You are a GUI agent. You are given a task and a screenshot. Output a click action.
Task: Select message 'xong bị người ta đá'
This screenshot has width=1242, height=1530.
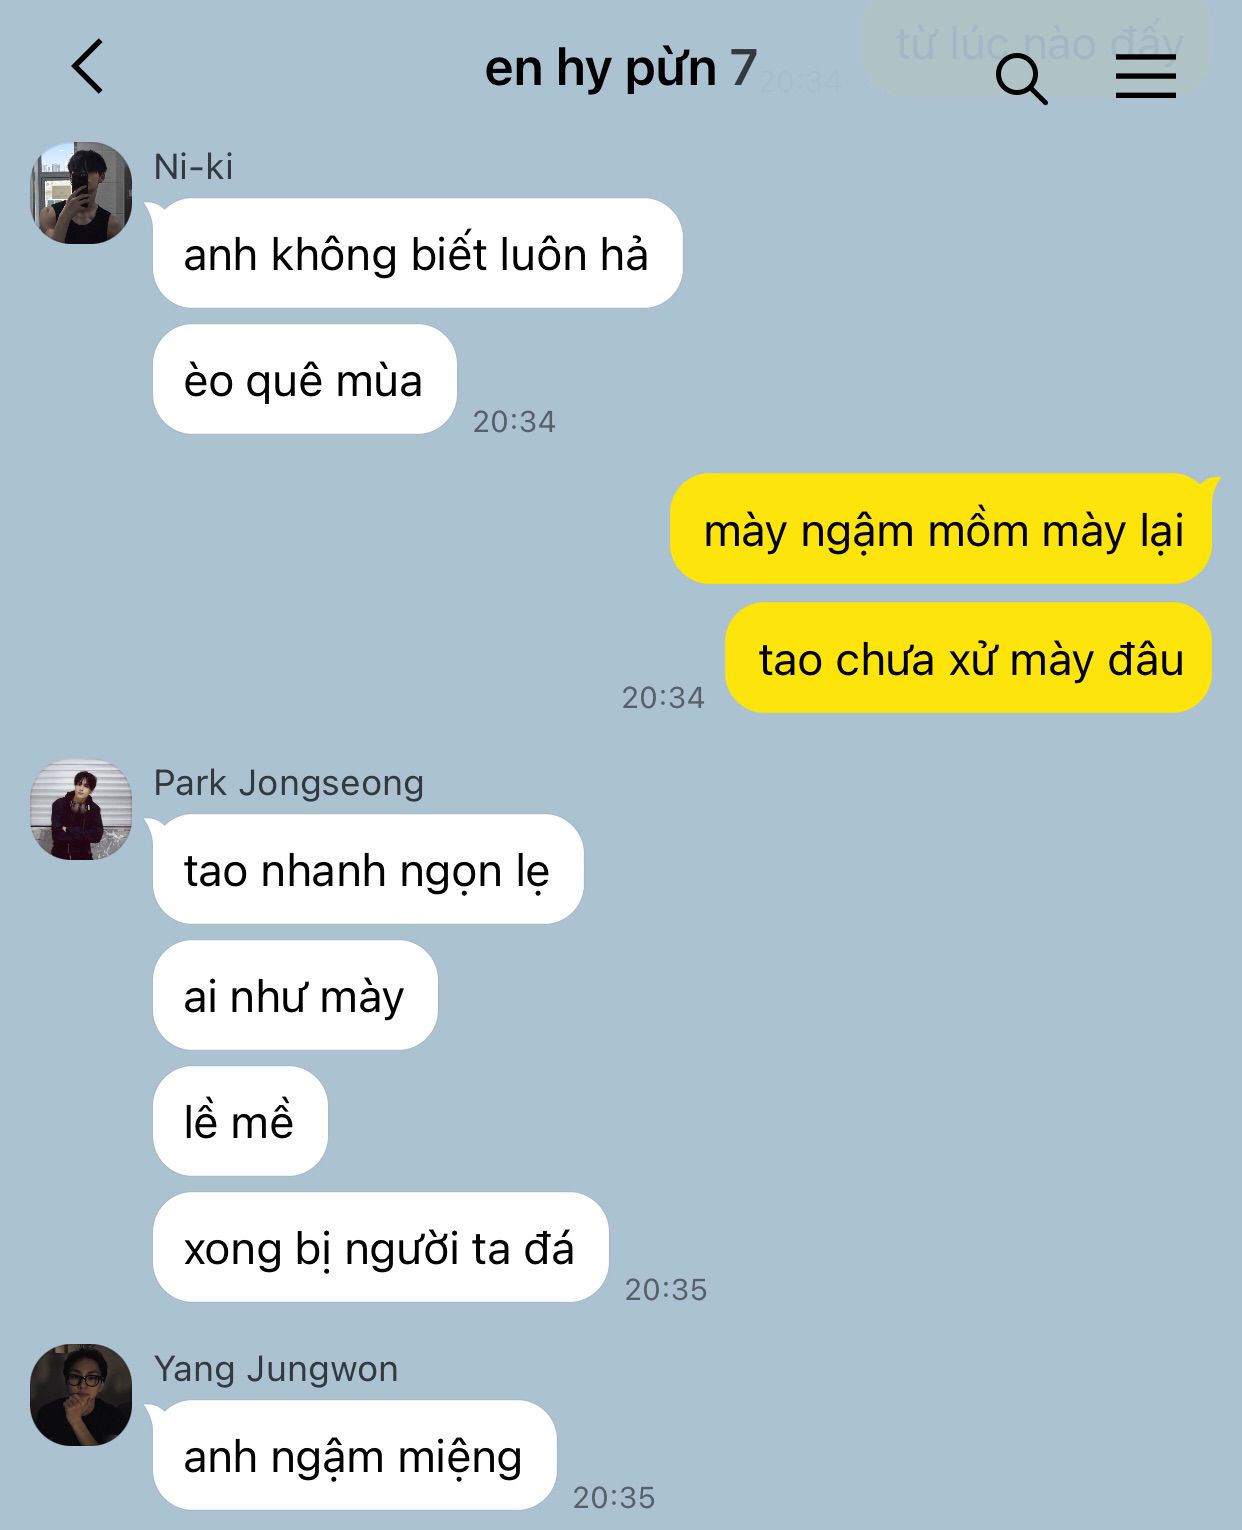click(380, 1248)
